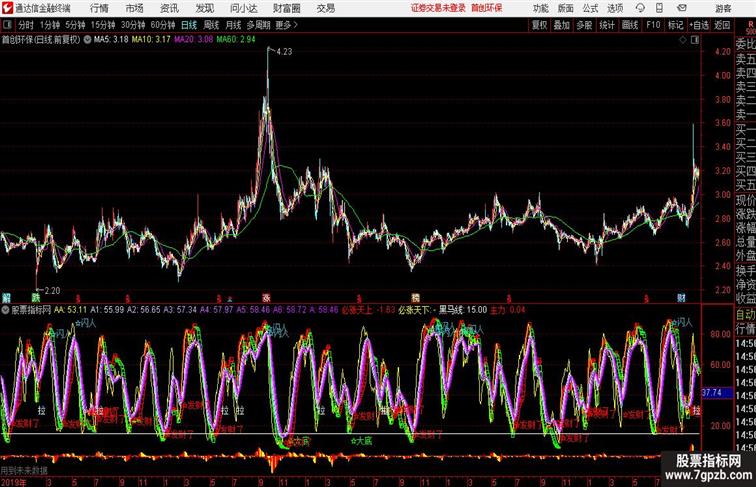Viewport: 756px width, 487px height.
Task: Open the 财富圈 menu
Action: (286, 8)
